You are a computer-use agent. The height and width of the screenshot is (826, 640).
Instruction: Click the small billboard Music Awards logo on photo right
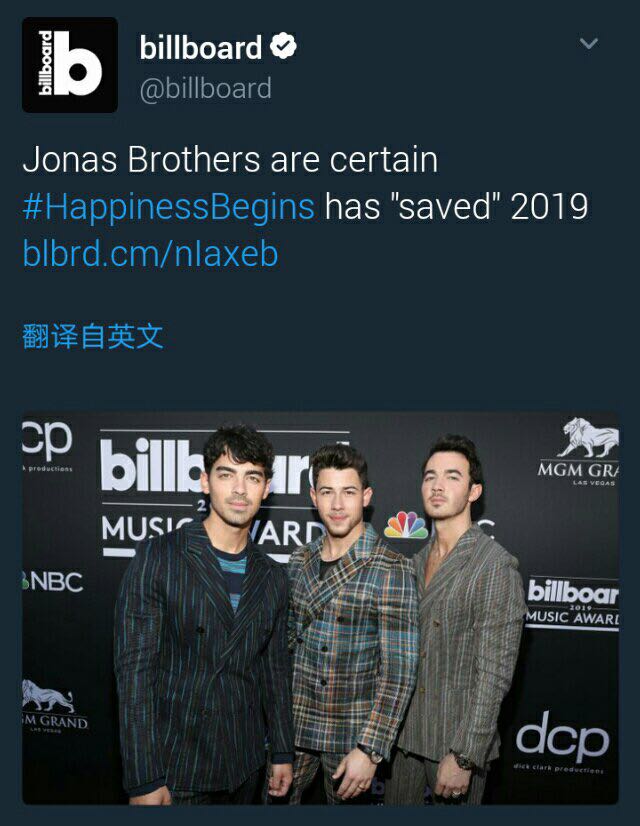tap(573, 602)
